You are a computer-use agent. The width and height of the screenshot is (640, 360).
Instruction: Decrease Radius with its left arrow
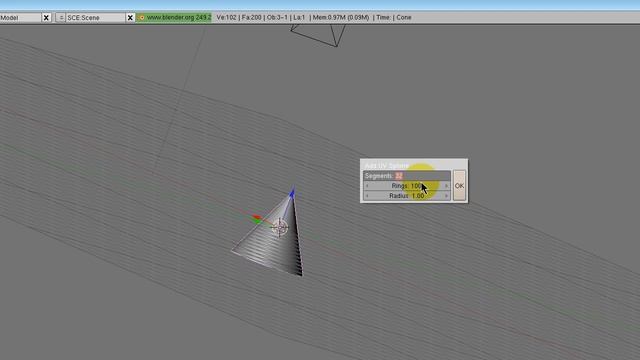click(367, 196)
